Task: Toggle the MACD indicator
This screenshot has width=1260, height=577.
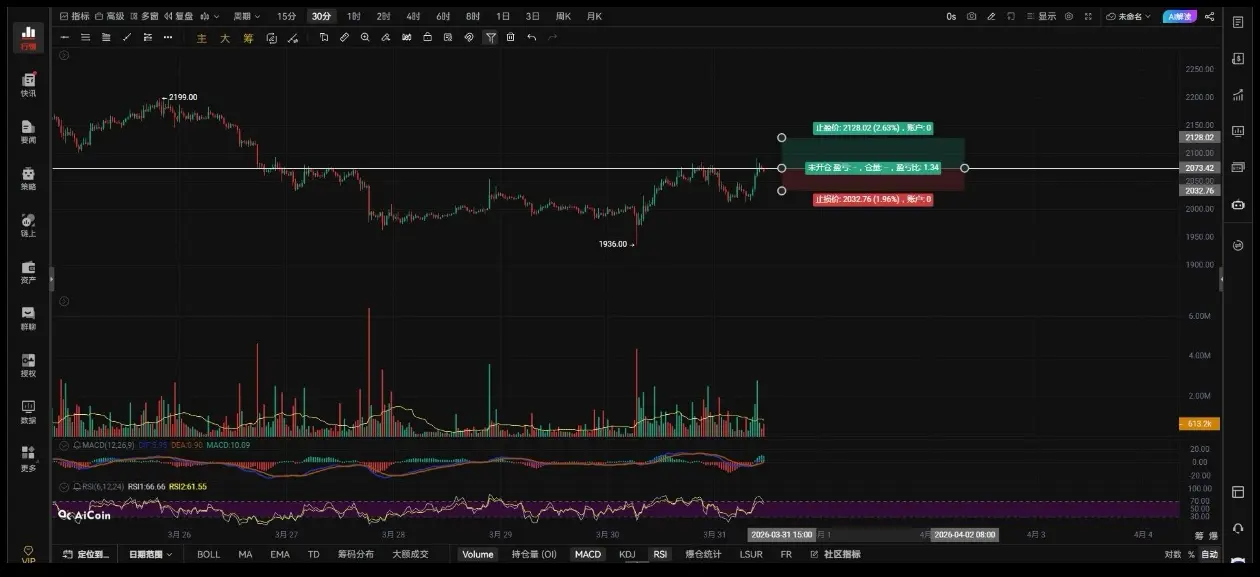Action: [588, 554]
